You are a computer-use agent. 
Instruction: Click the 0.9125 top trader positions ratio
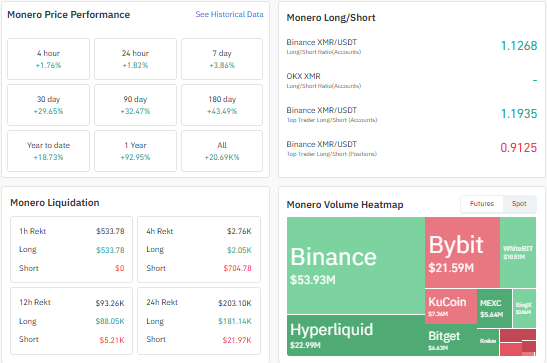pos(518,148)
